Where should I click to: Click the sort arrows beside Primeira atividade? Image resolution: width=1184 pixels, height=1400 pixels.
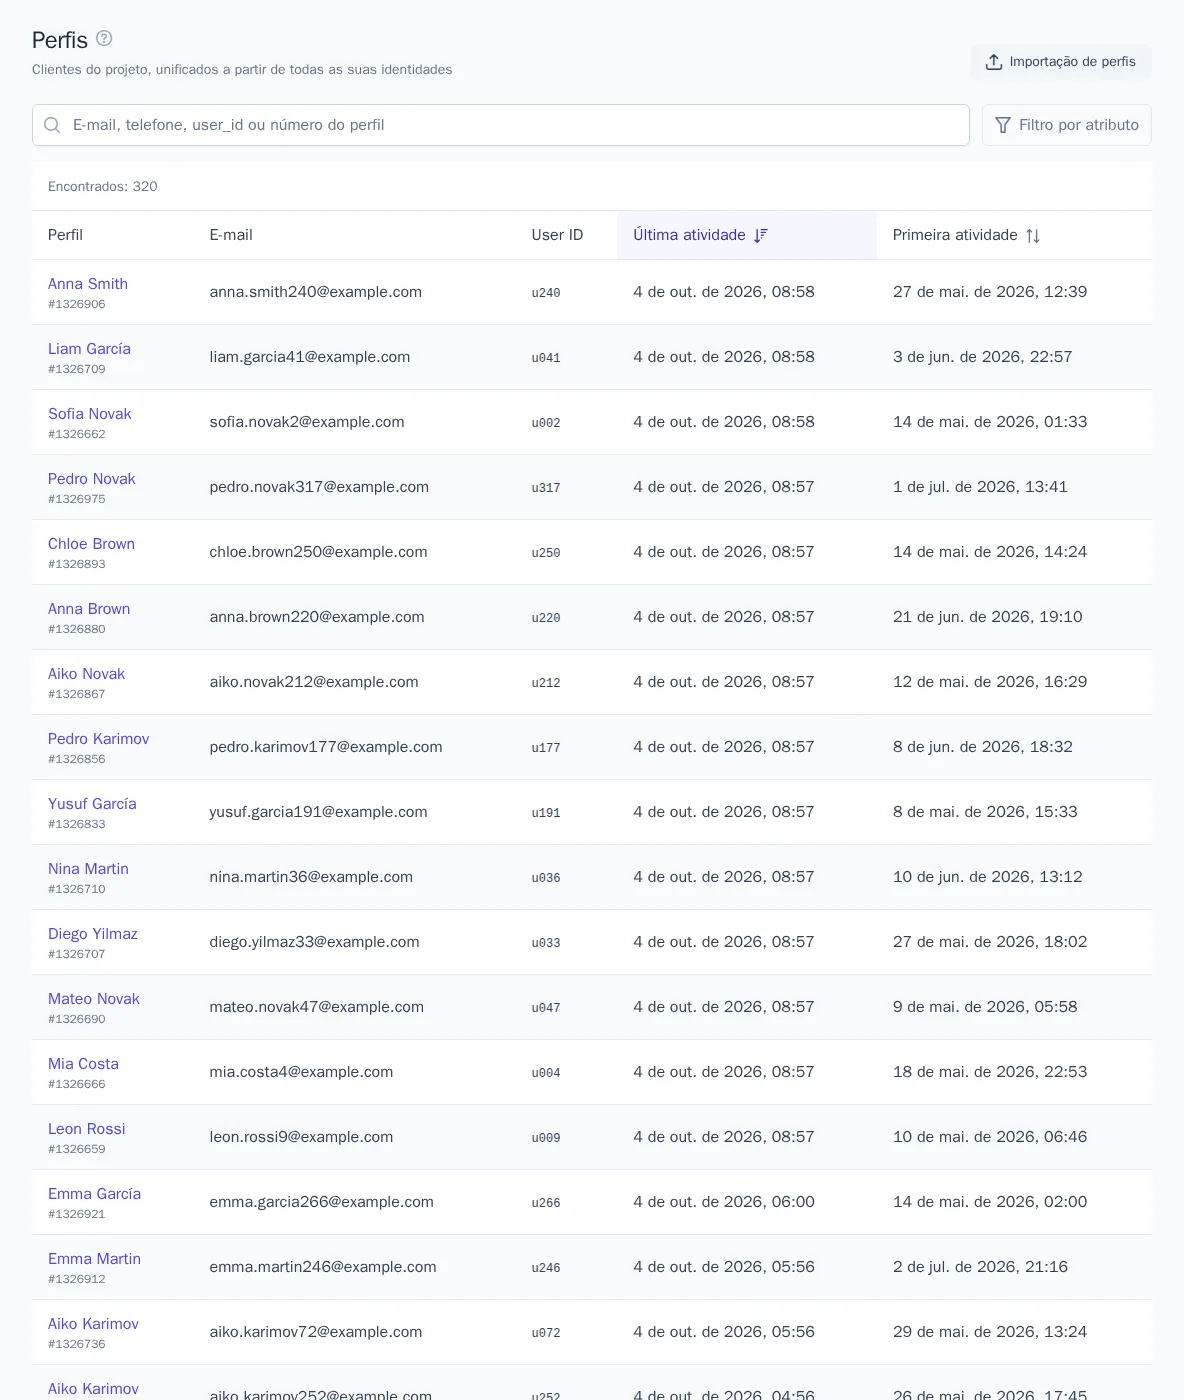(x=1033, y=235)
